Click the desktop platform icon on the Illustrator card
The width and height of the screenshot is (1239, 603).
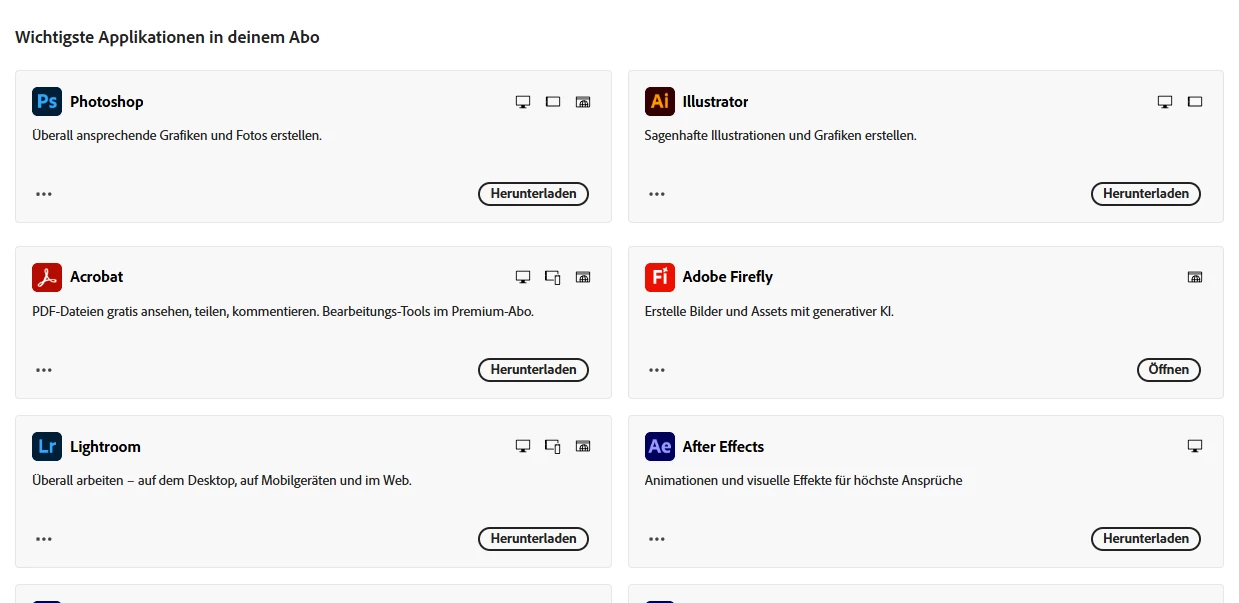point(1165,102)
